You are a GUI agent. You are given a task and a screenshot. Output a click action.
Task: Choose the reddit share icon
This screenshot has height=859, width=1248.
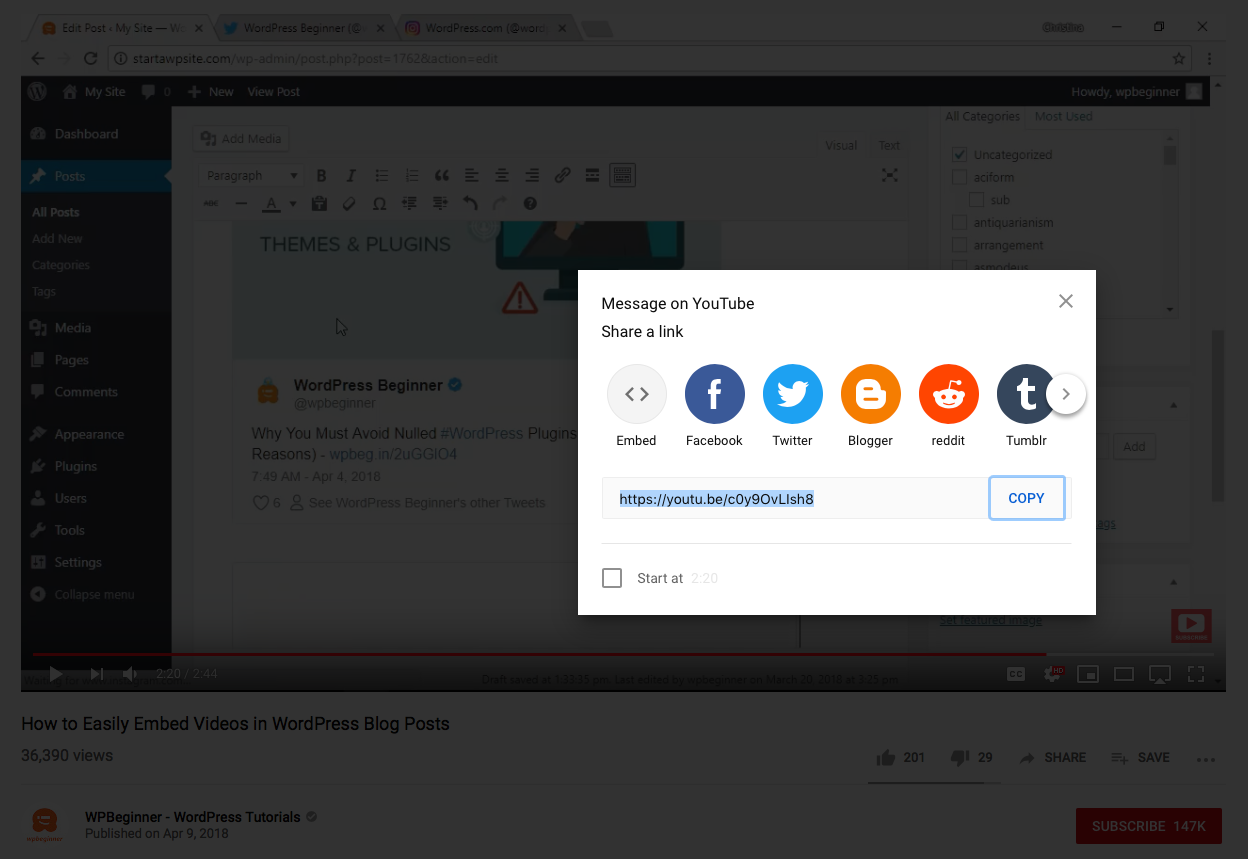(x=948, y=395)
